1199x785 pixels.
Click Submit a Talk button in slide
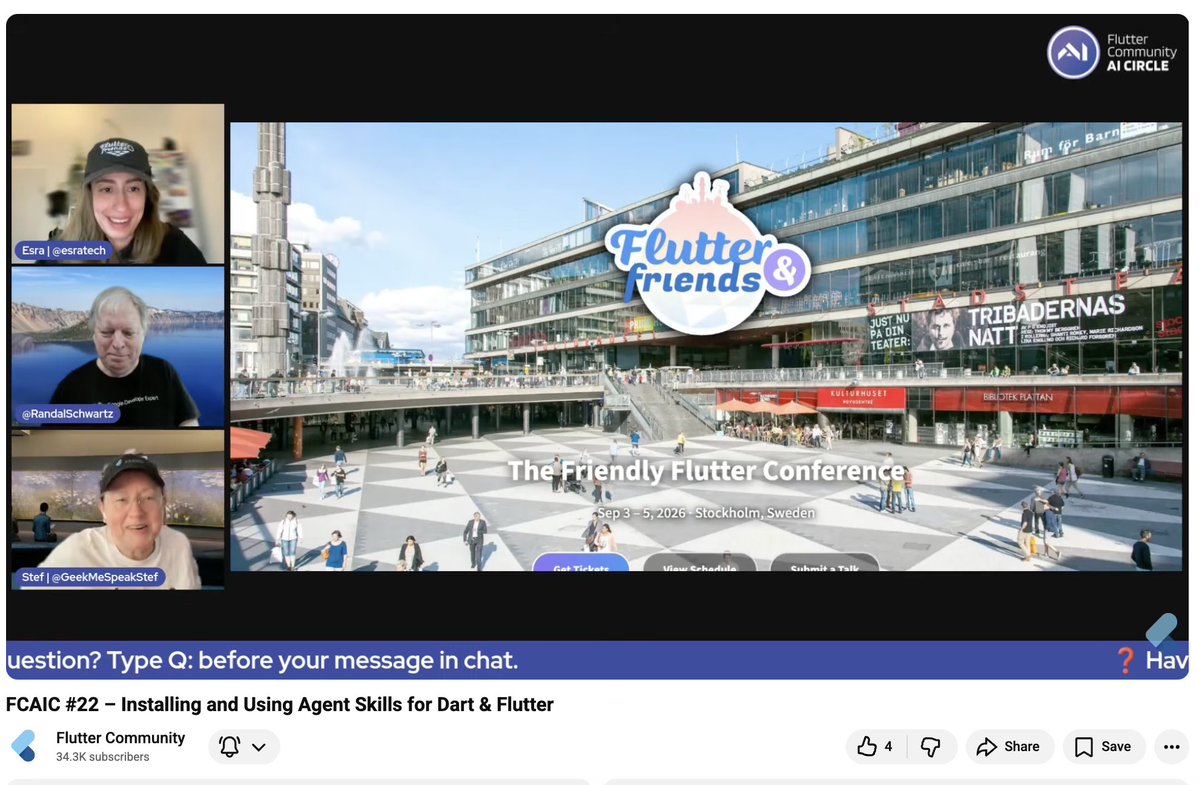click(x=824, y=563)
